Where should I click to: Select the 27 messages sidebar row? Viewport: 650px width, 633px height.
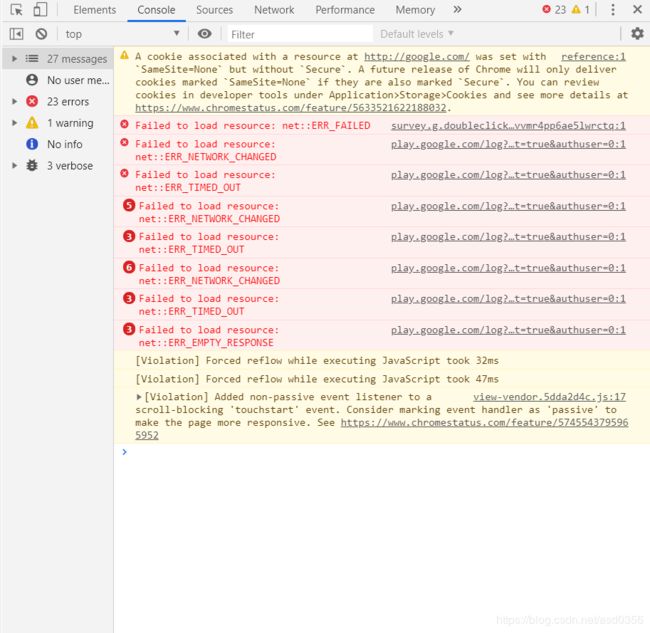tap(58, 59)
